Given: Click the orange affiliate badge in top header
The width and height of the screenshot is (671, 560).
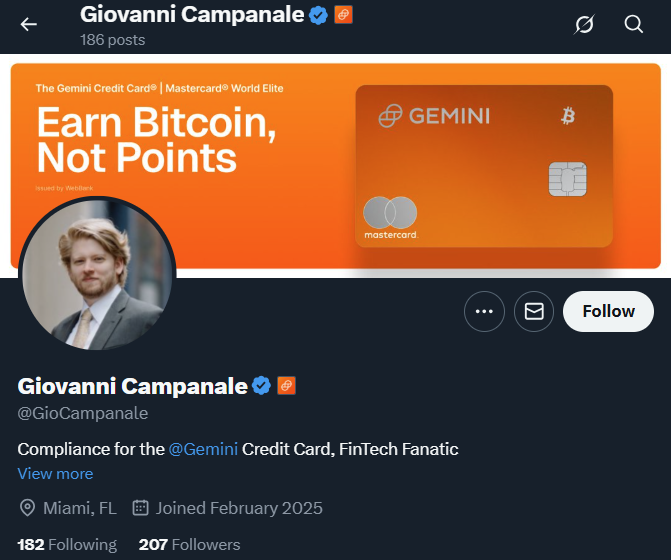Looking at the screenshot, I should (x=343, y=15).
